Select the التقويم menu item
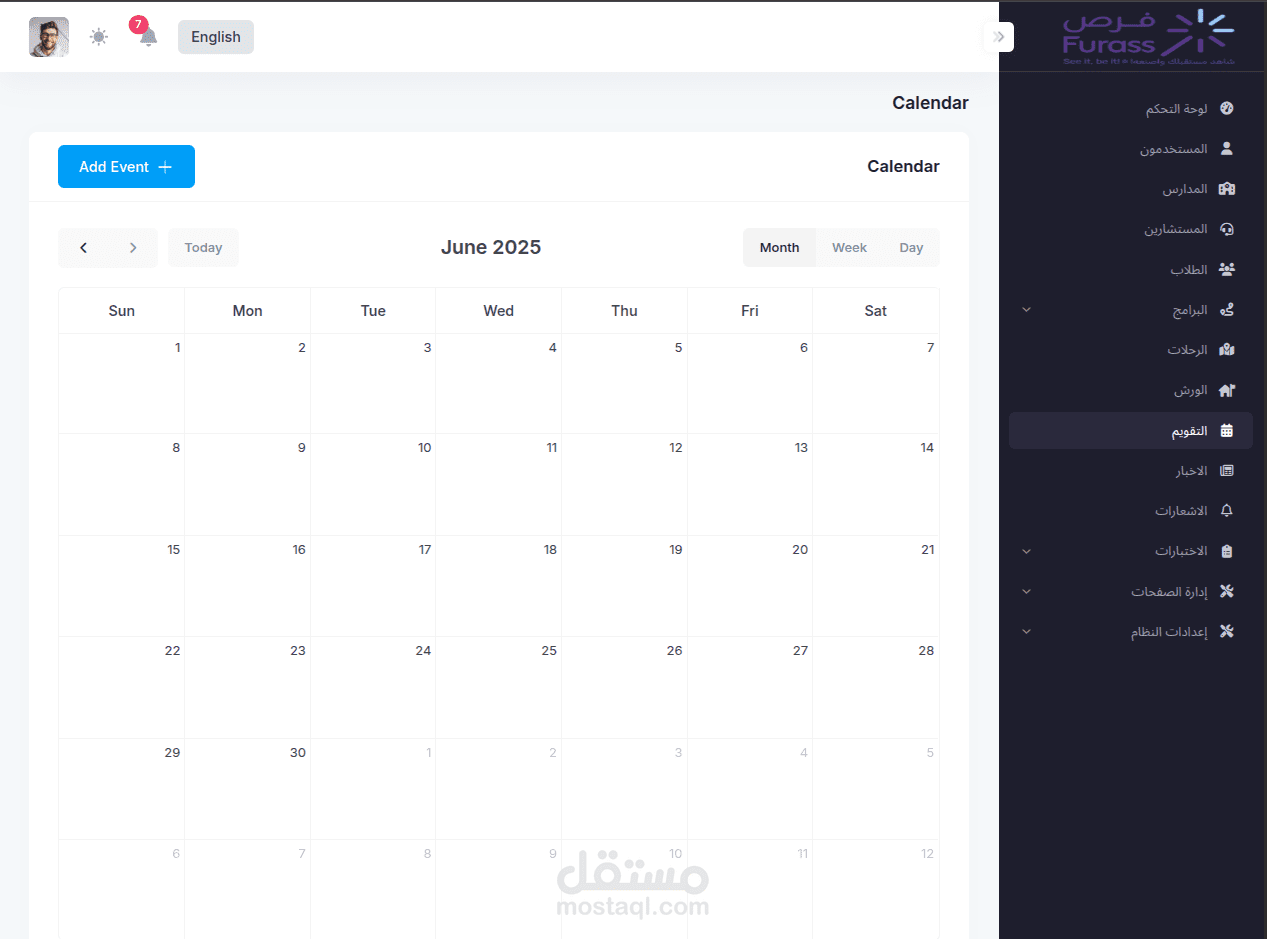1267x939 pixels. click(1130, 431)
